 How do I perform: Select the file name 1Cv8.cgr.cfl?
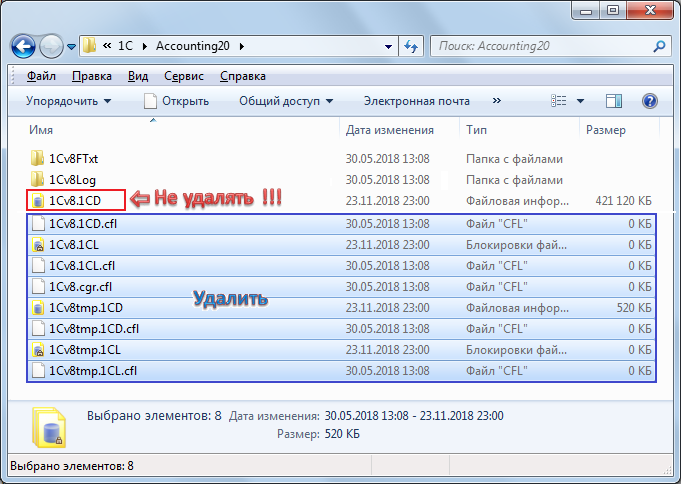(80, 287)
